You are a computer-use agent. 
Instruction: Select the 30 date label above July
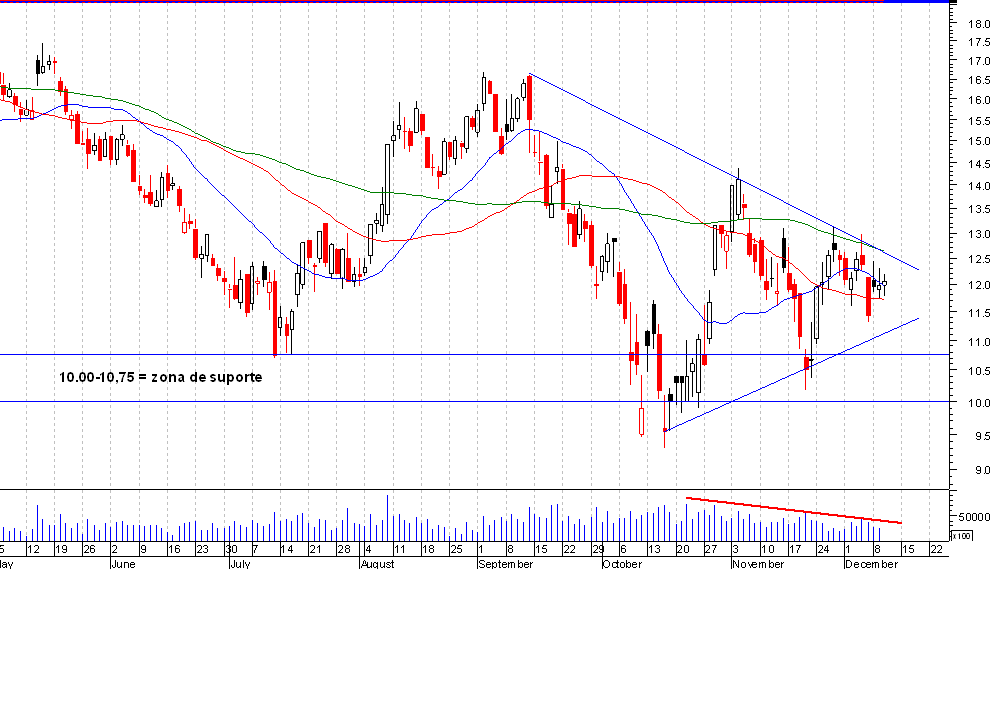(x=231, y=550)
